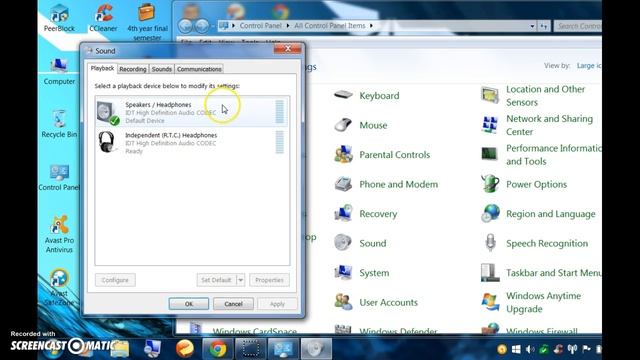Image resolution: width=640 pixels, height=360 pixels.
Task: Select Independent (R.T.C.) Headphones device
Action: 192,142
